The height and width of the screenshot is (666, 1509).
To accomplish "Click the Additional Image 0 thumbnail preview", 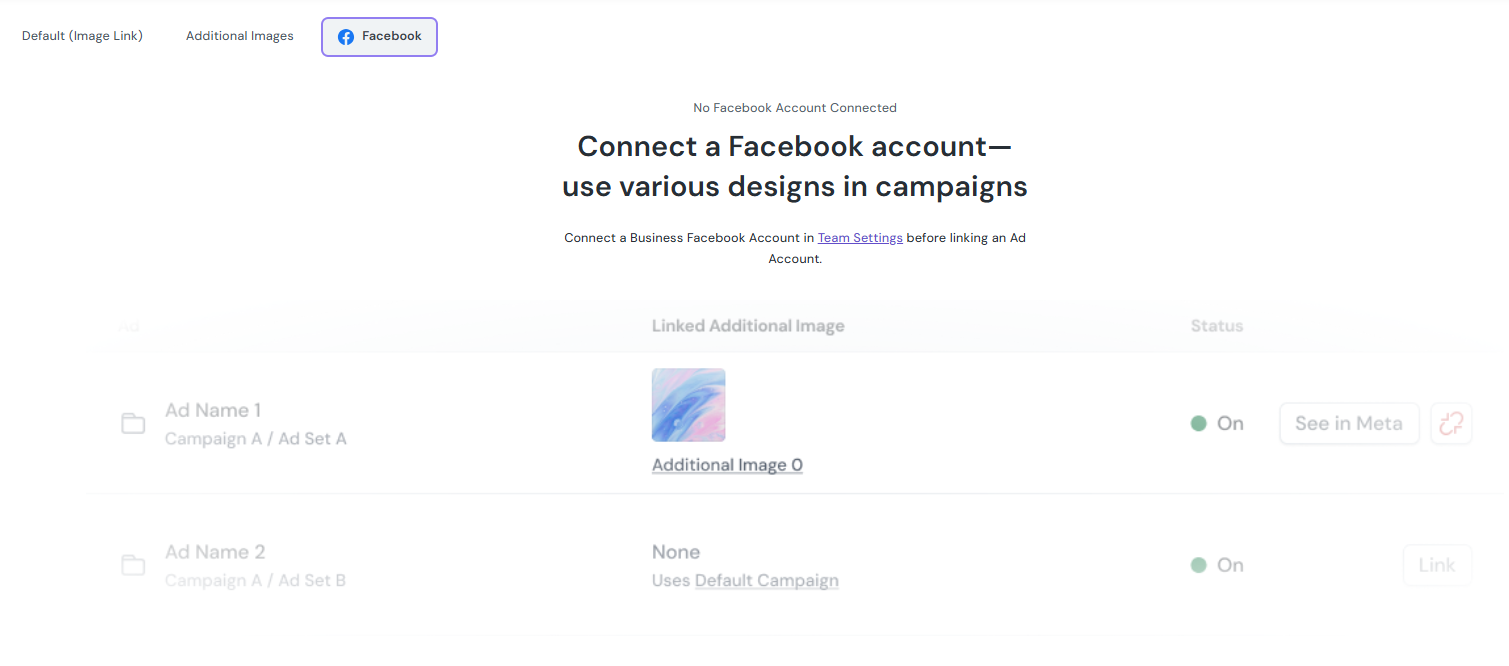I will pyautogui.click(x=689, y=405).
